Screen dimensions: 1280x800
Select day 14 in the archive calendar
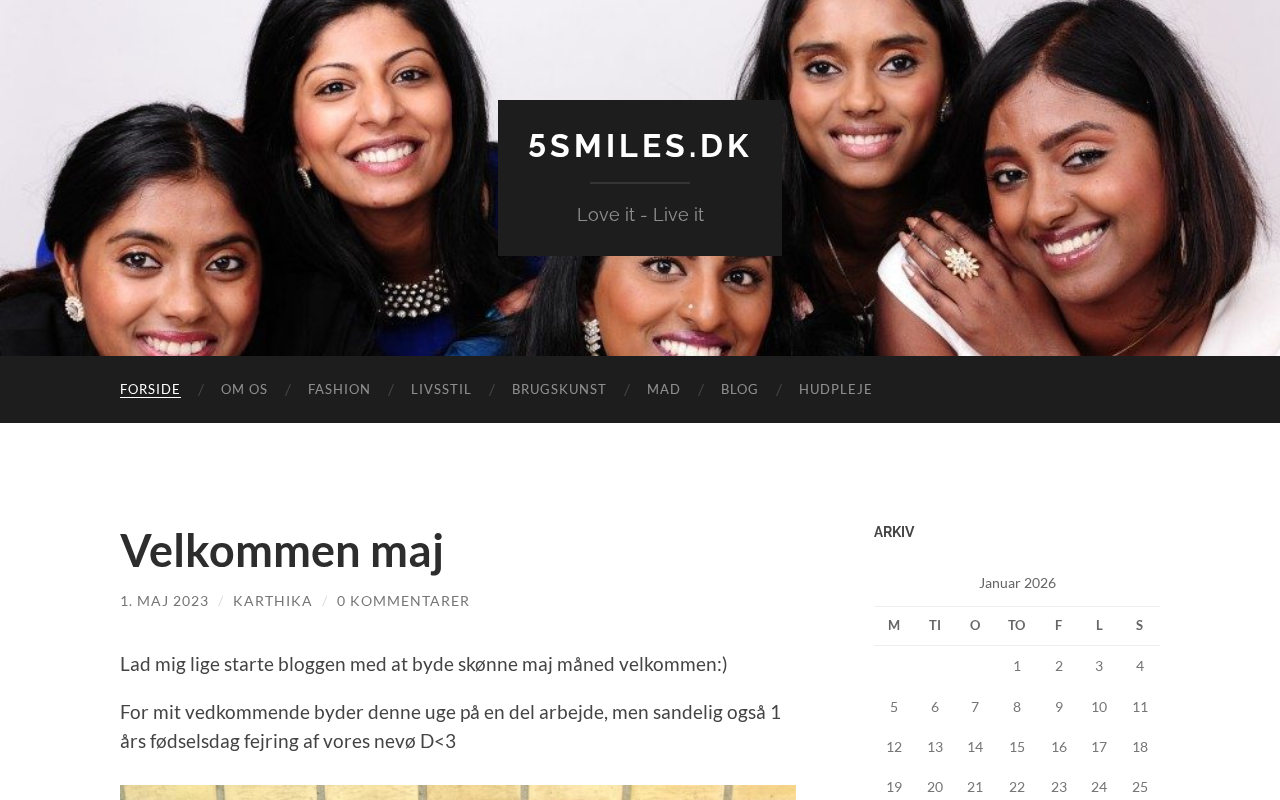(x=975, y=747)
